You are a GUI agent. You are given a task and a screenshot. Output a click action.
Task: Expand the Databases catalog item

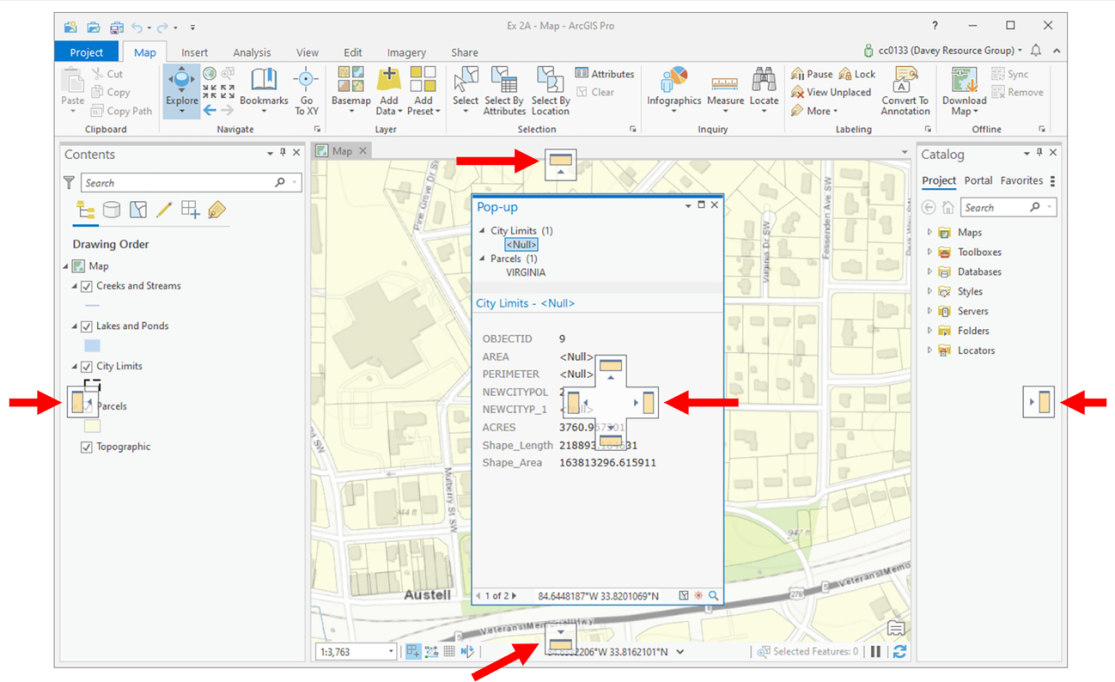(930, 272)
